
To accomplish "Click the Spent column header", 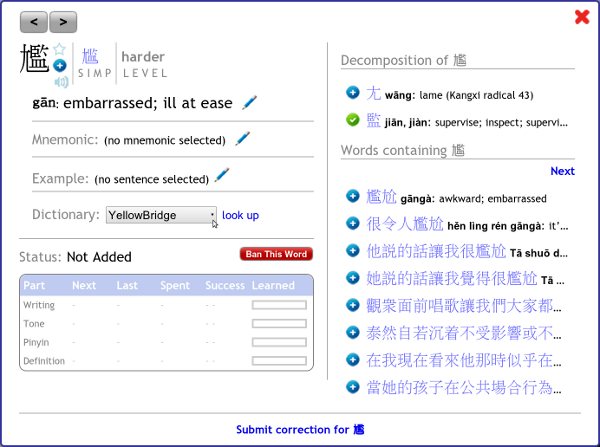I will [x=175, y=285].
